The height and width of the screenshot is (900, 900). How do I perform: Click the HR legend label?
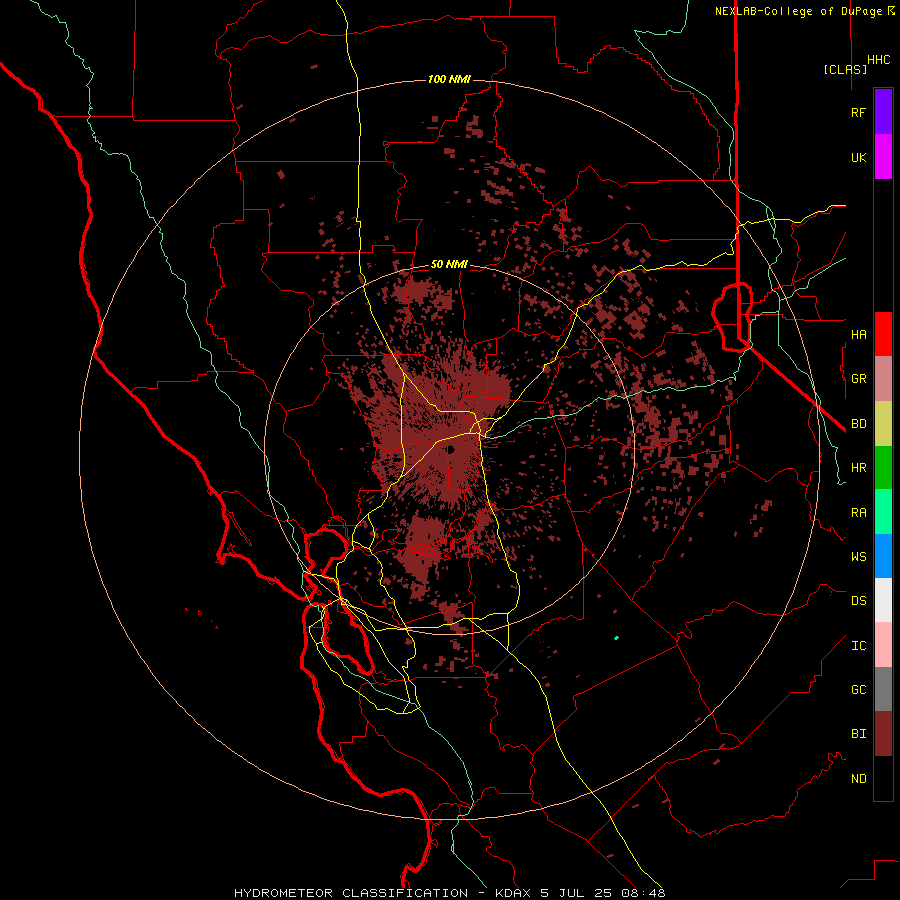(x=859, y=468)
